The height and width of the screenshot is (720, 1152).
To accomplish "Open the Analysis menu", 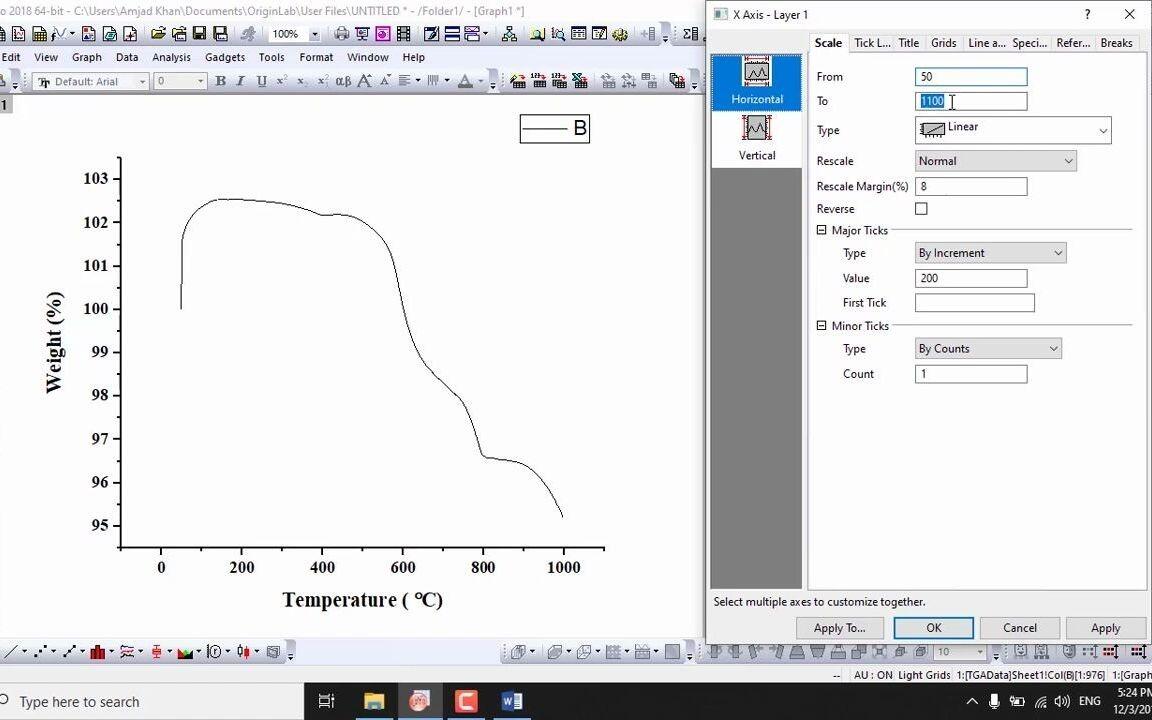I will coord(171,57).
